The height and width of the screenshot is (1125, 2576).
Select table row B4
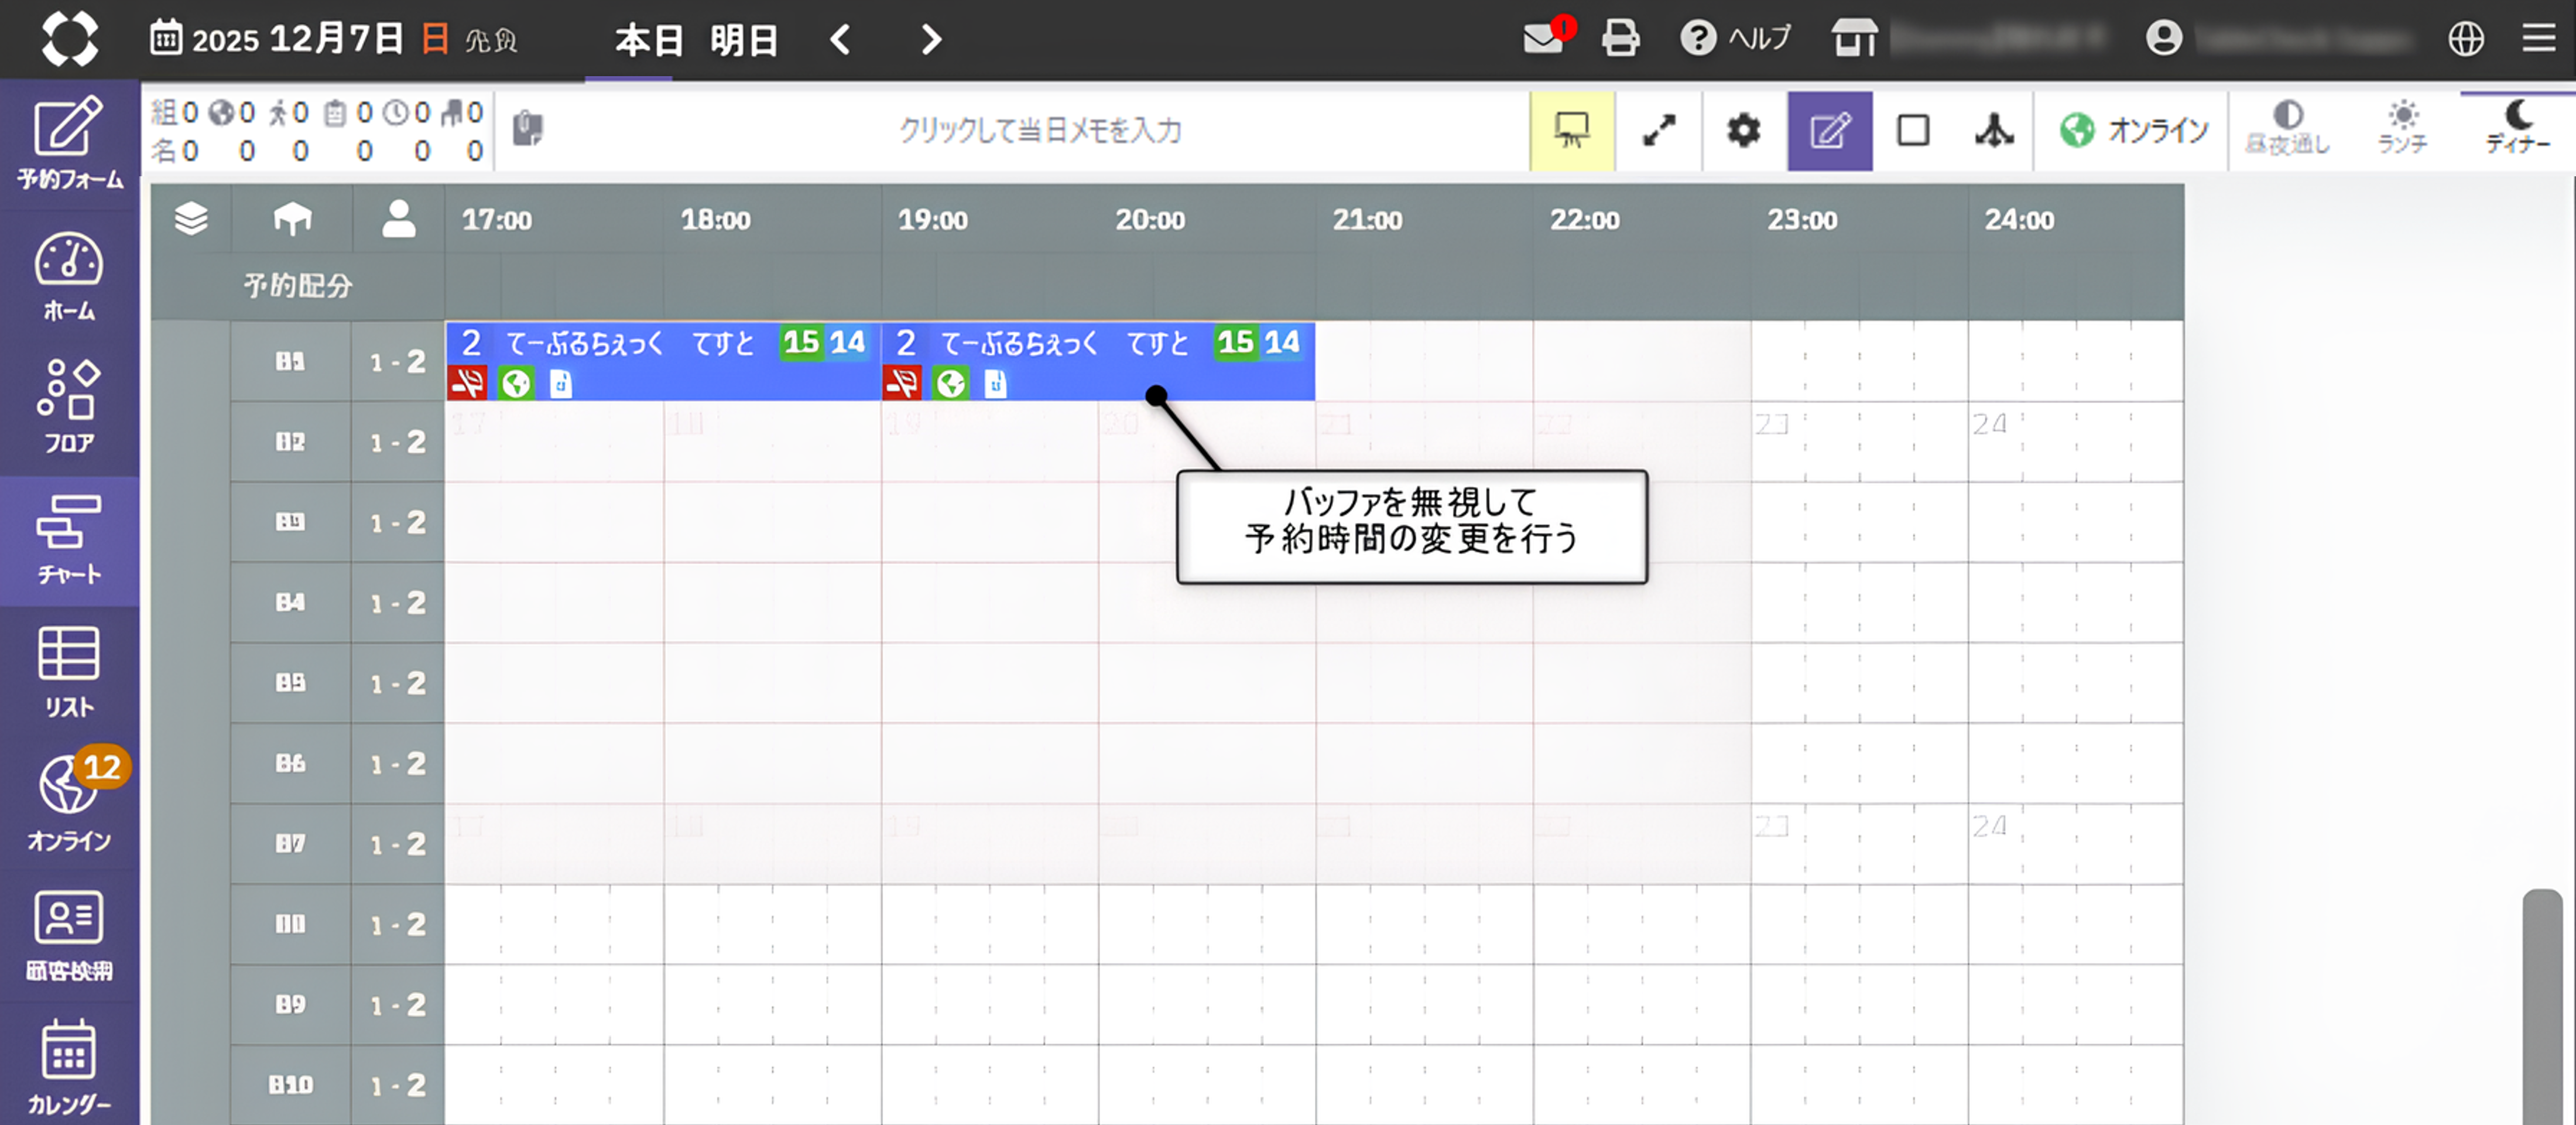point(290,603)
